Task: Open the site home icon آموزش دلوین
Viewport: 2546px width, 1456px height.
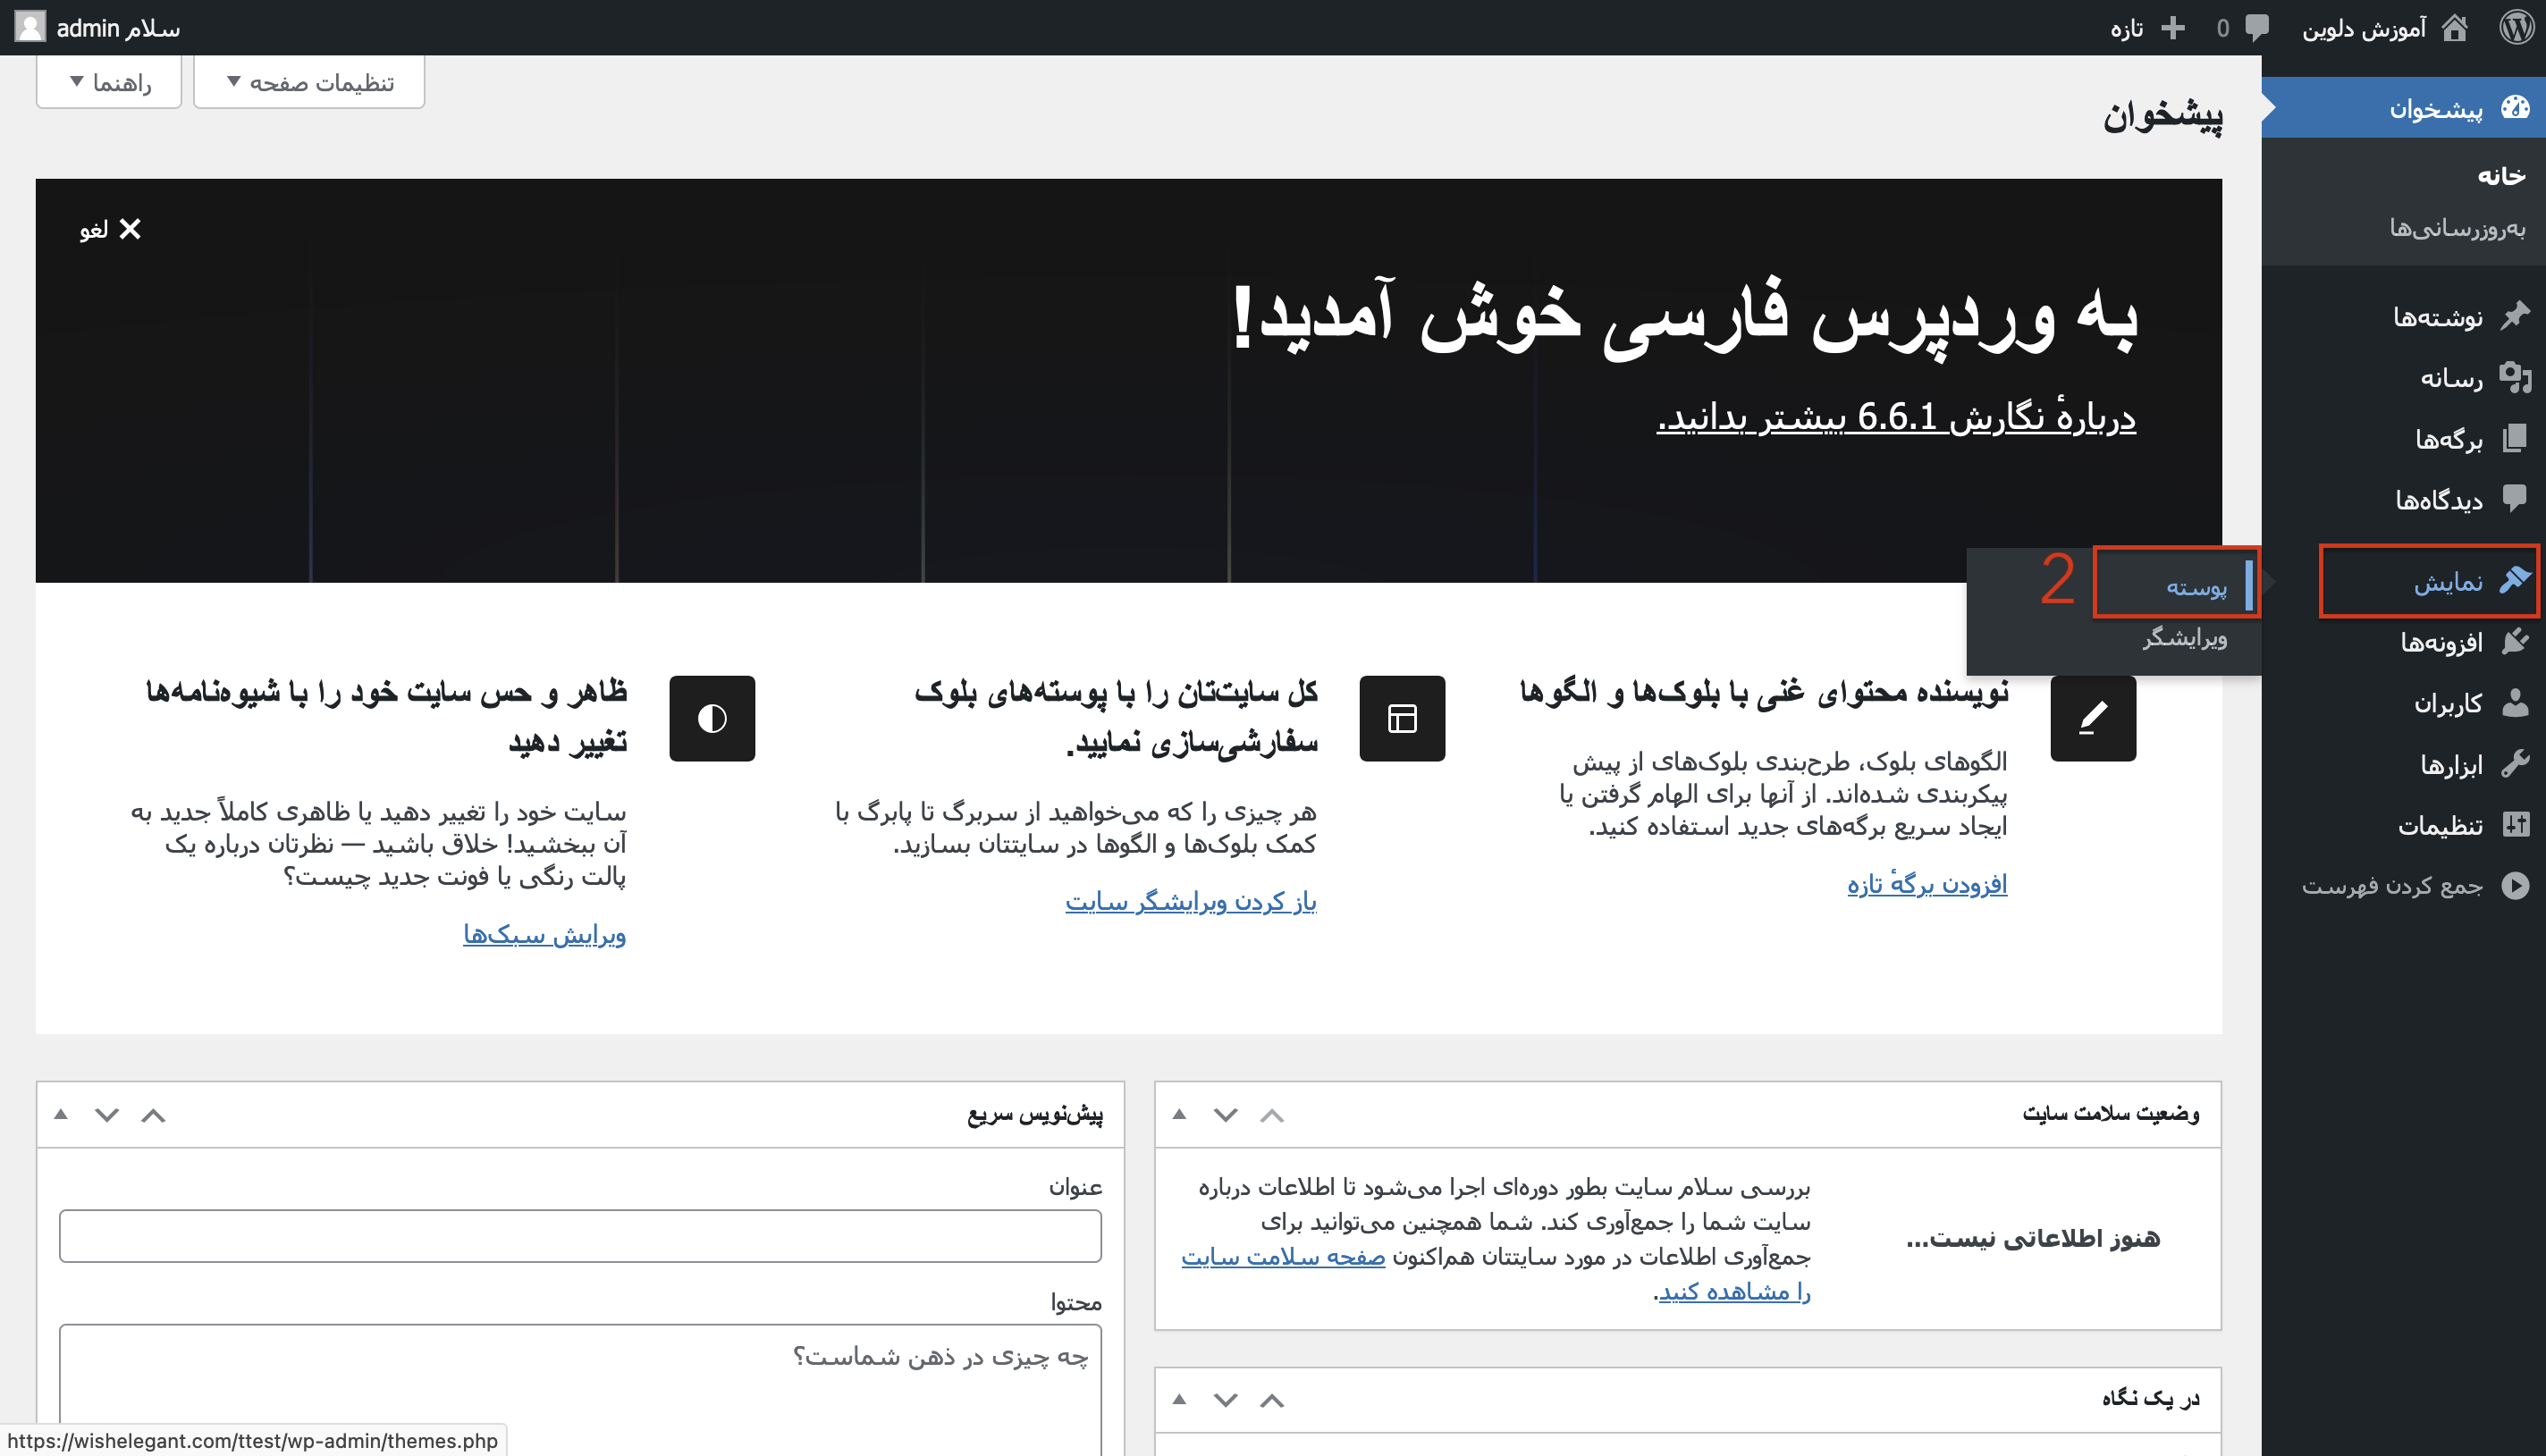Action: (x=2455, y=27)
